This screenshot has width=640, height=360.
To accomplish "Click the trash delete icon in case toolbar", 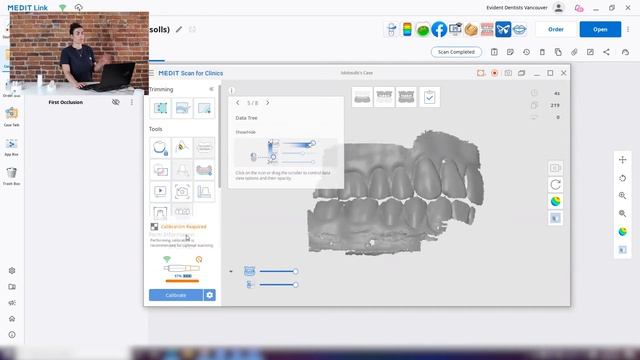I will pyautogui.click(x=542, y=52).
